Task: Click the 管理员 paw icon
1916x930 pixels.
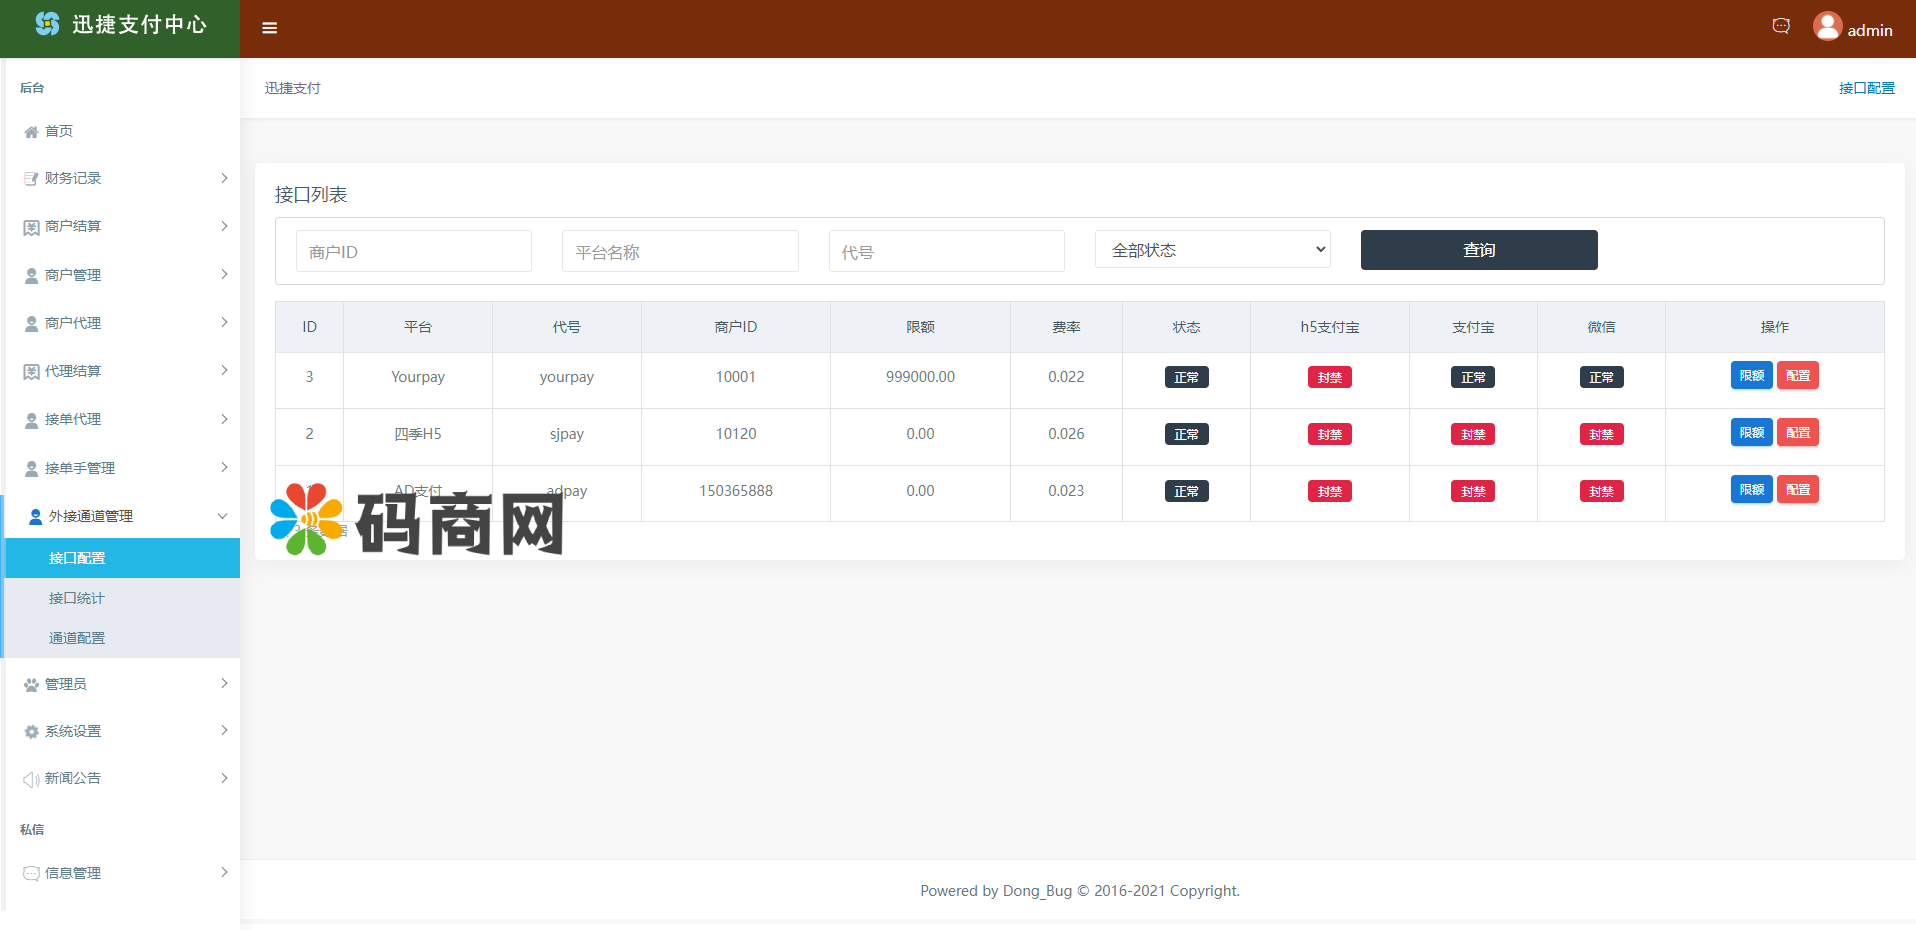Action: 31,685
